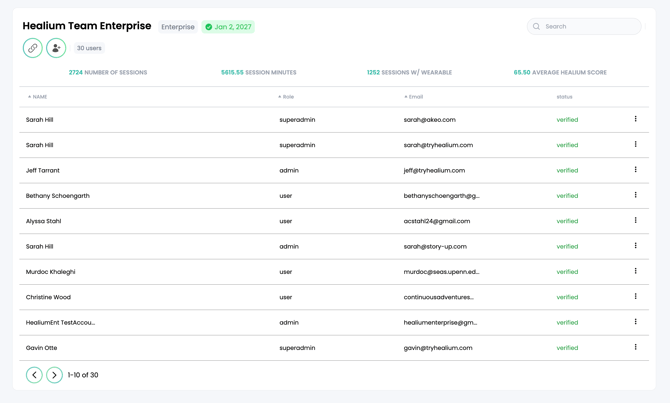Sort the table by NAME column

38,97
